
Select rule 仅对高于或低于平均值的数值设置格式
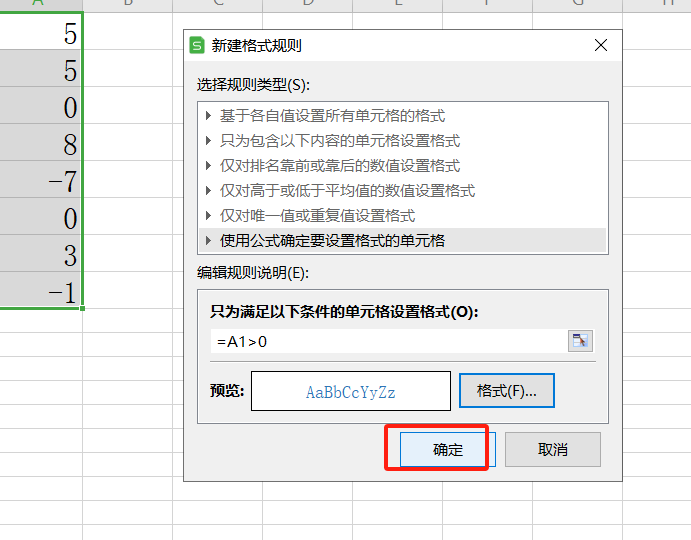point(402,191)
